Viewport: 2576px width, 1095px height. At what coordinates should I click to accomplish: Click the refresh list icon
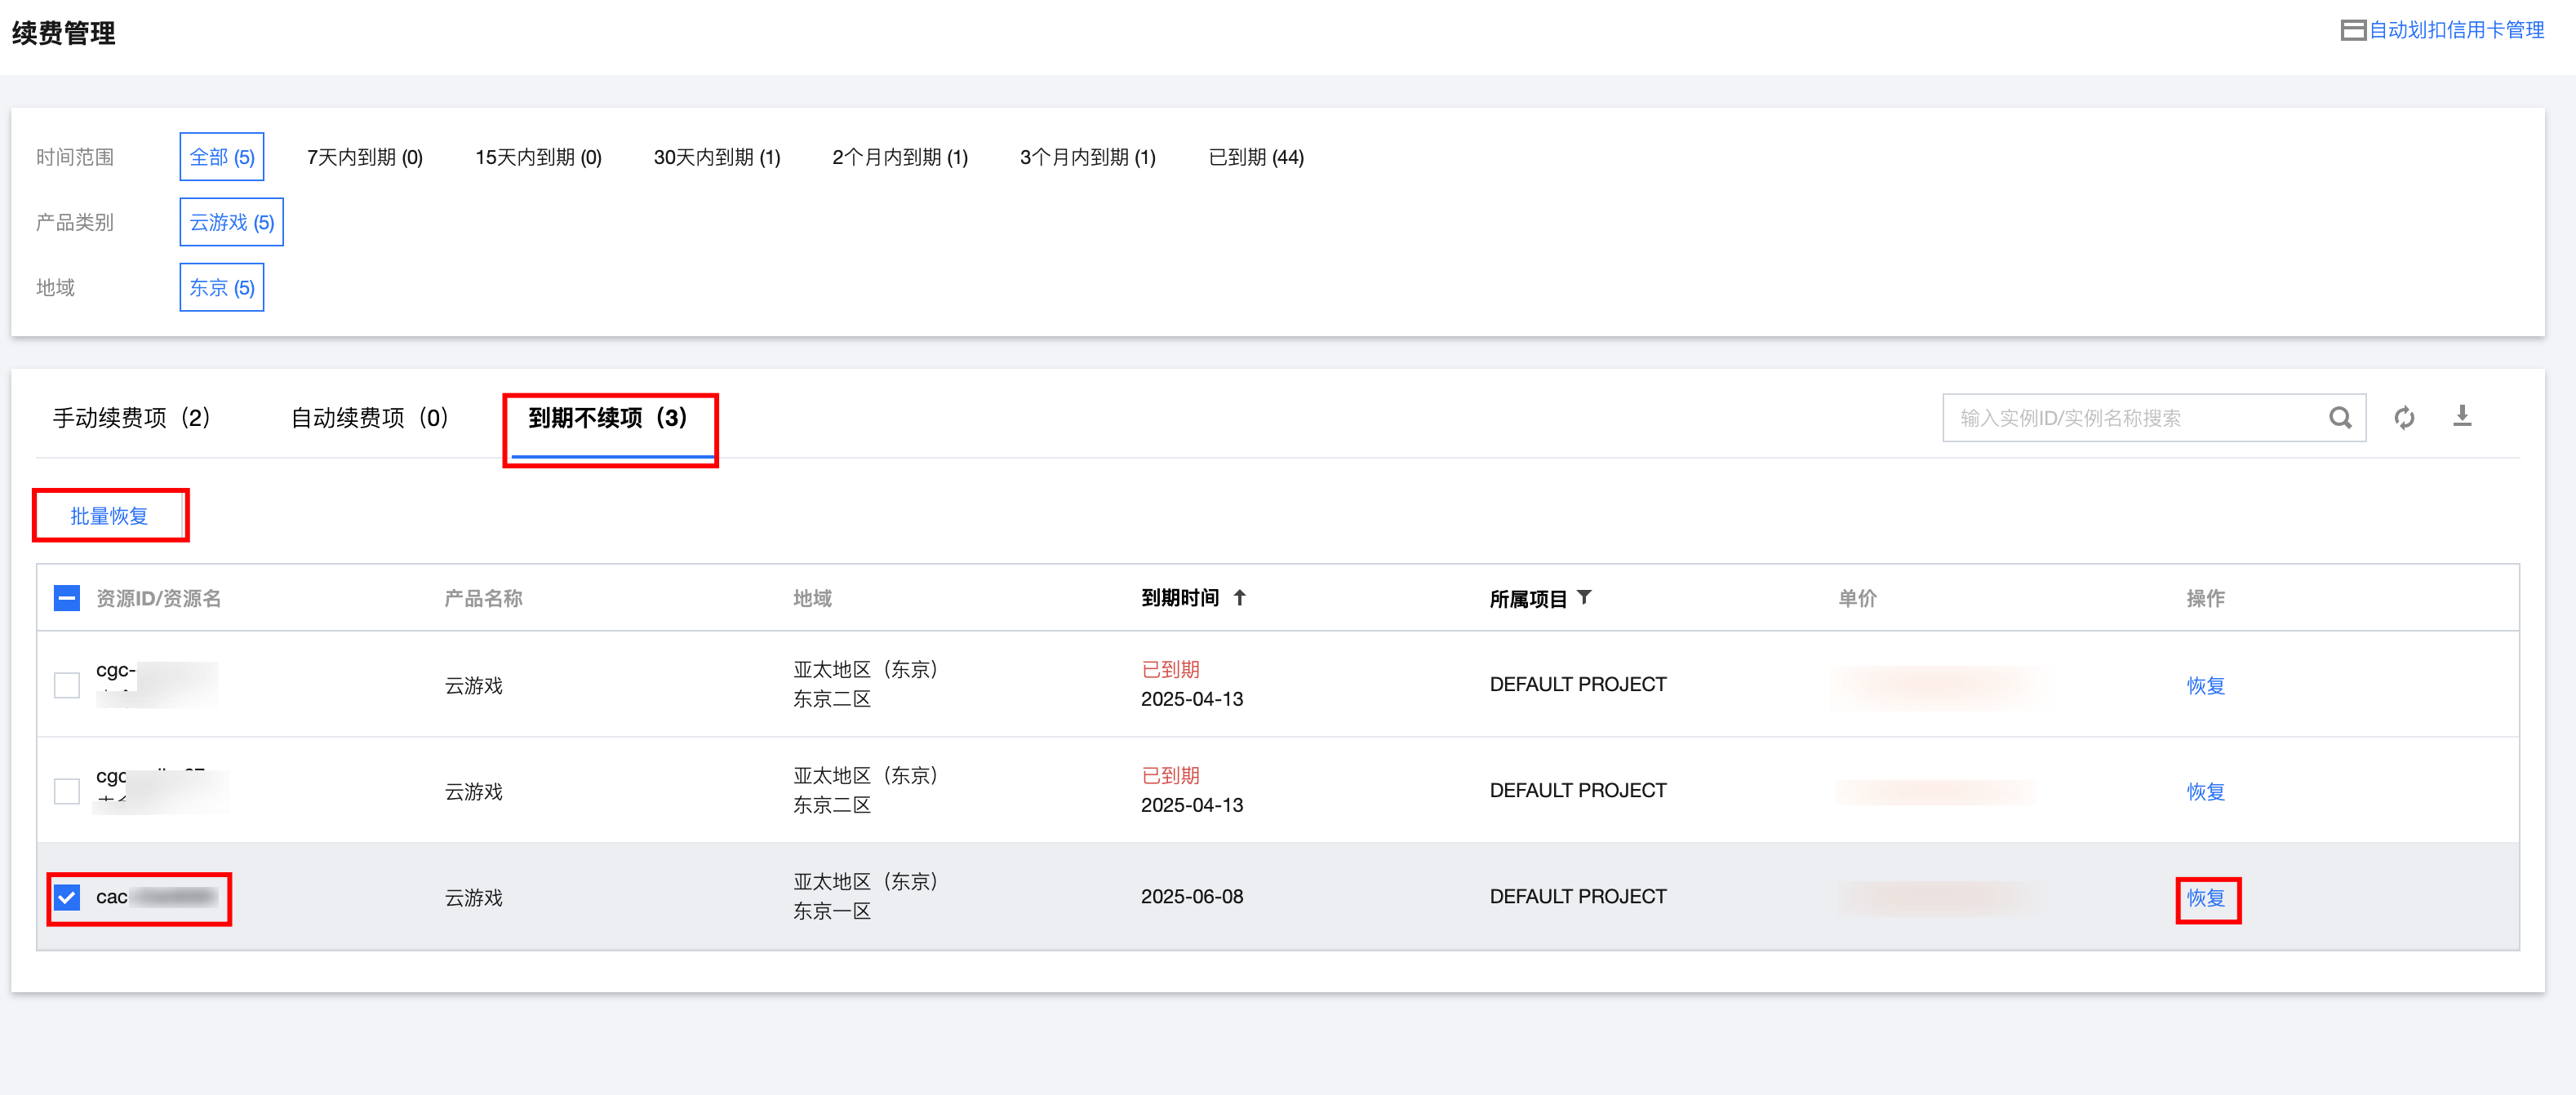pos(2404,418)
